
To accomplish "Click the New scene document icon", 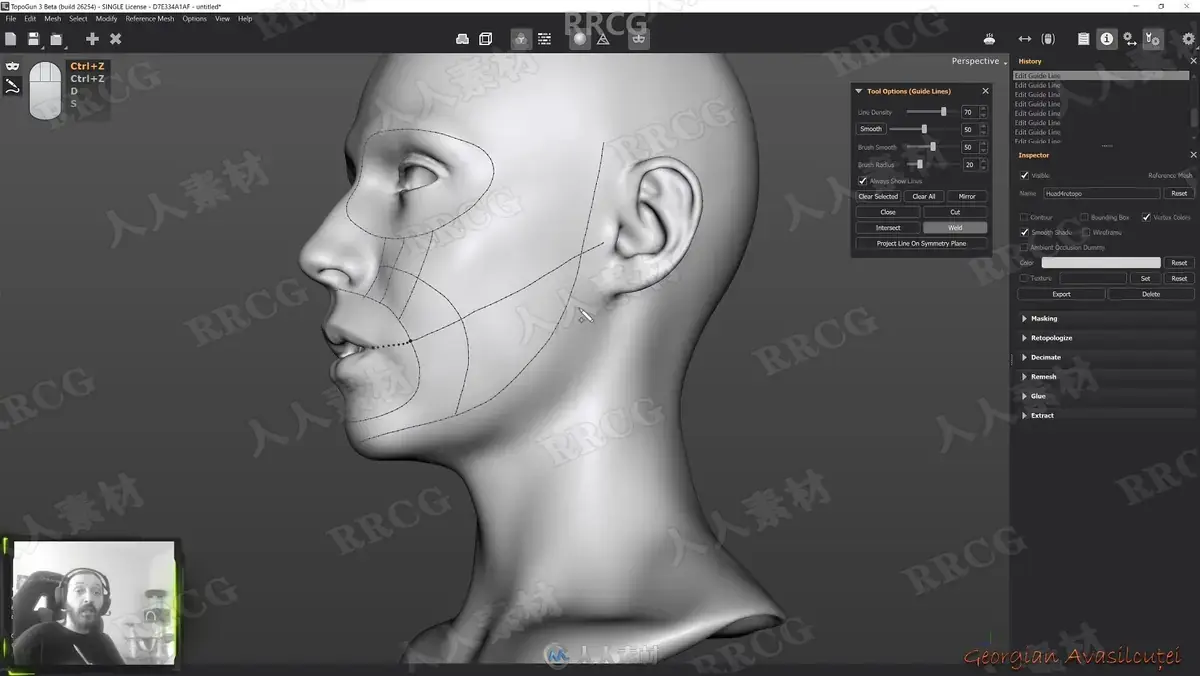I will [x=11, y=39].
